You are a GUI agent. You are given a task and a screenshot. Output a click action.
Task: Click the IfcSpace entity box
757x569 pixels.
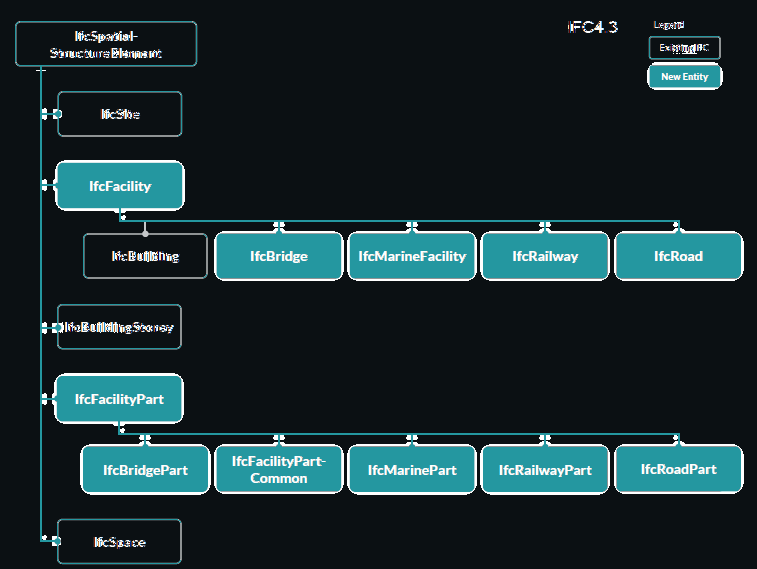[119, 541]
